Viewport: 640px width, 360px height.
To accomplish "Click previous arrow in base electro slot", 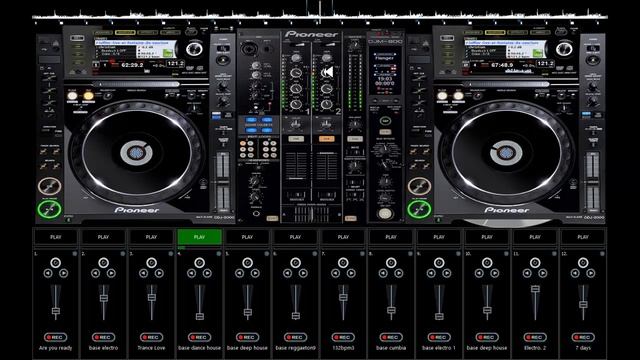I will [96, 273].
